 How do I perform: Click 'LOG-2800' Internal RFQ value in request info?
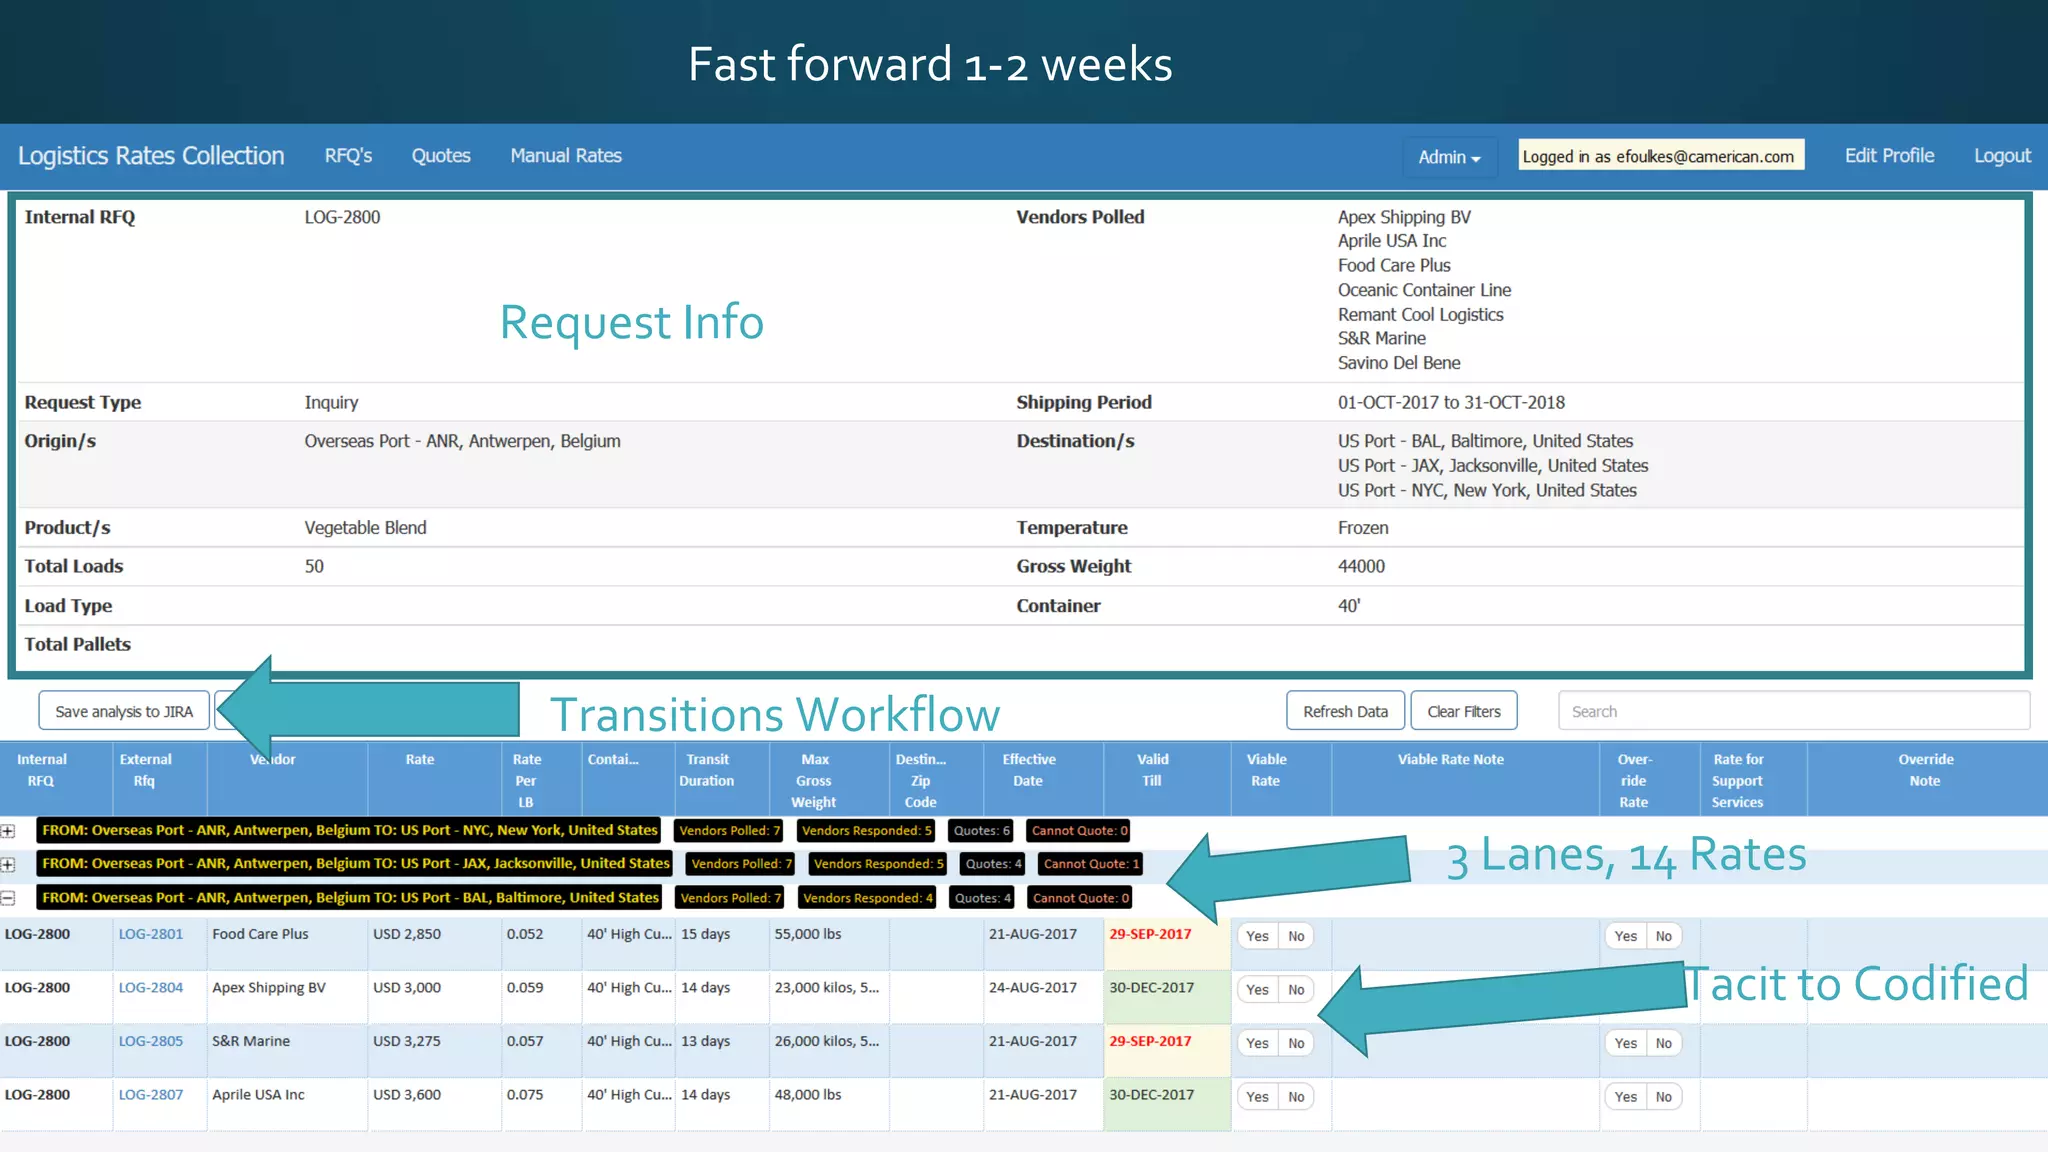pos(342,217)
